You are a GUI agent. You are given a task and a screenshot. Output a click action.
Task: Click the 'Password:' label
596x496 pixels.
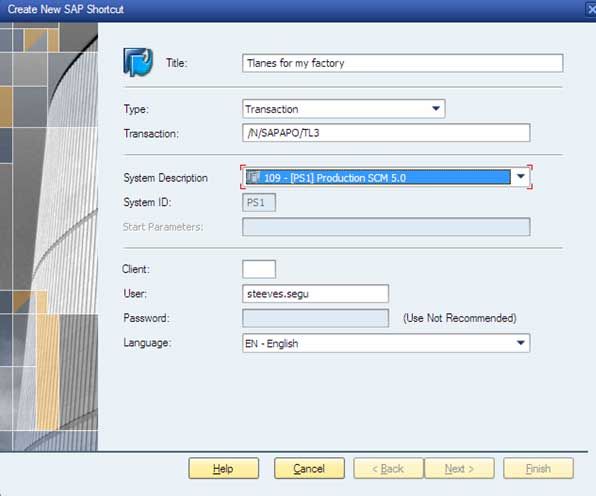146,318
